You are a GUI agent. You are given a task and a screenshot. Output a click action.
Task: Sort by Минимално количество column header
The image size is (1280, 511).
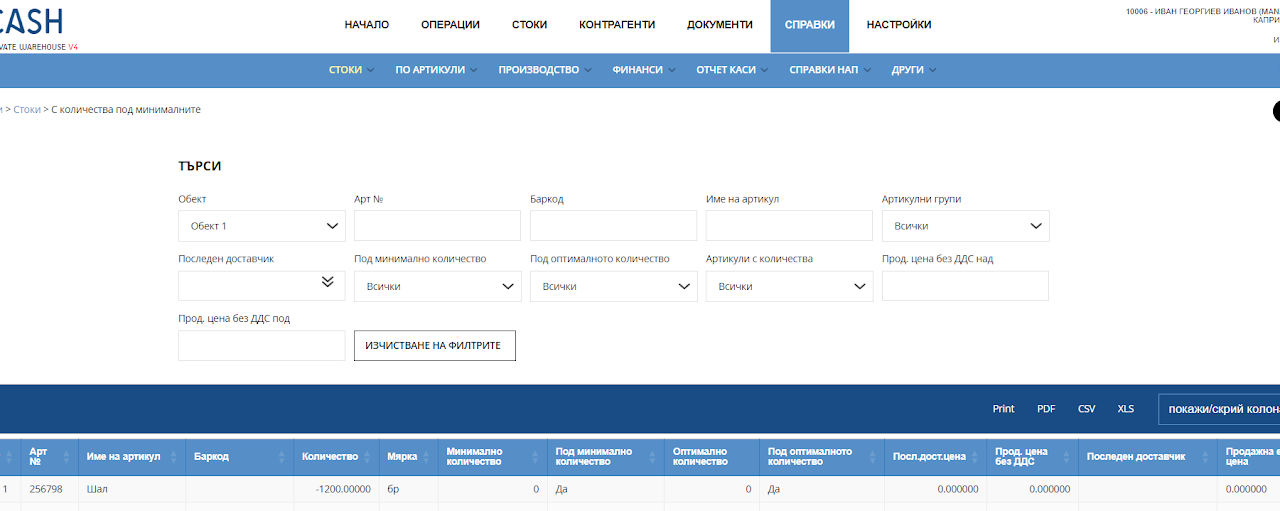tap(492, 456)
